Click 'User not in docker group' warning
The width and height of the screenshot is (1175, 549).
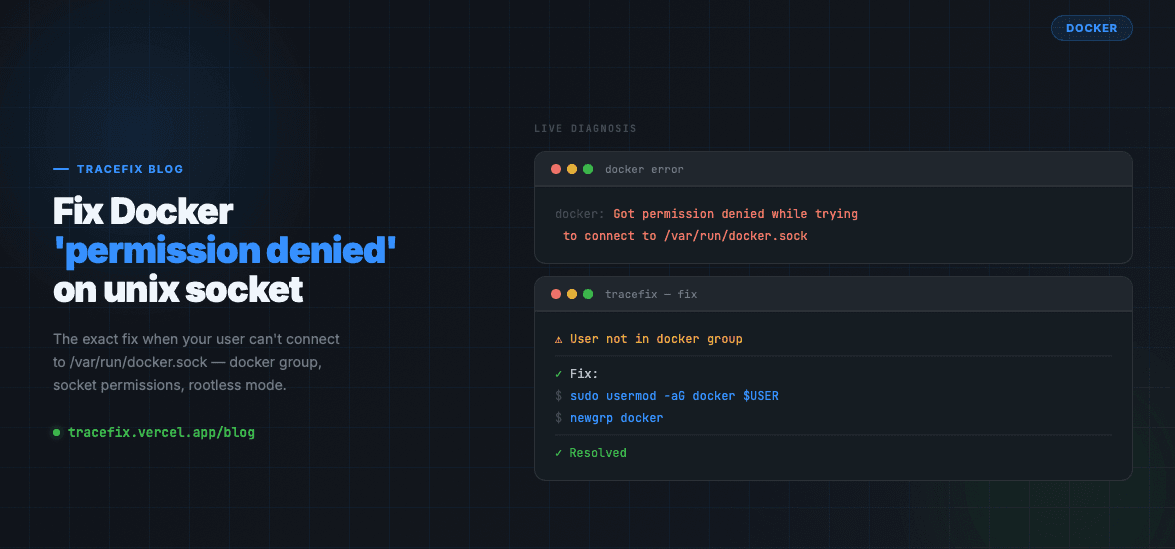pyautogui.click(x=656, y=339)
